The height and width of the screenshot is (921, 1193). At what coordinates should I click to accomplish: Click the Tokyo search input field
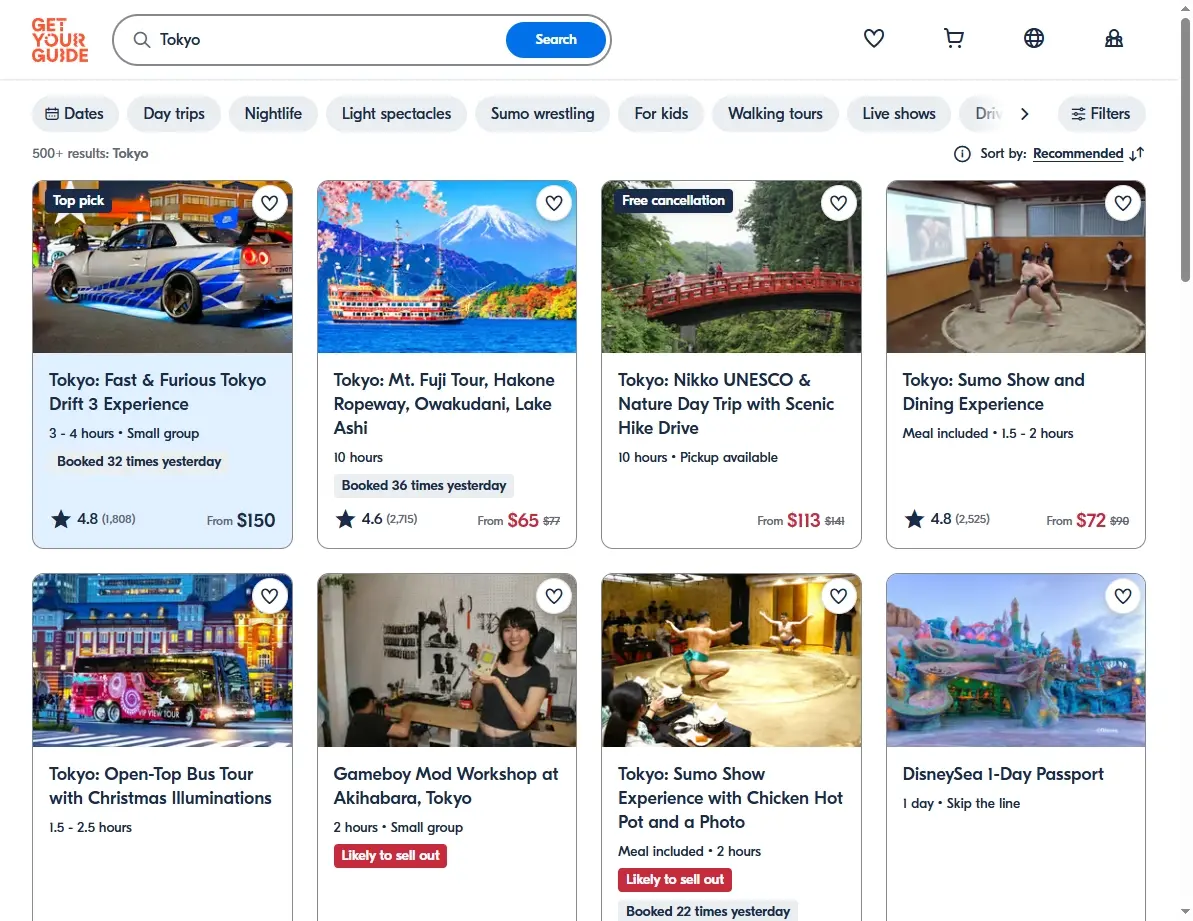coord(327,40)
